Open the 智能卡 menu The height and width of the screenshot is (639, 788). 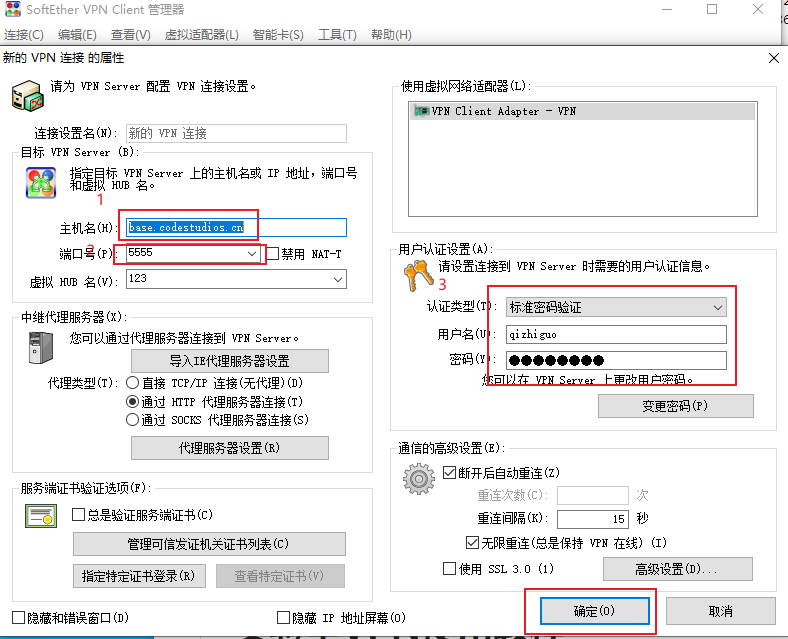[278, 35]
